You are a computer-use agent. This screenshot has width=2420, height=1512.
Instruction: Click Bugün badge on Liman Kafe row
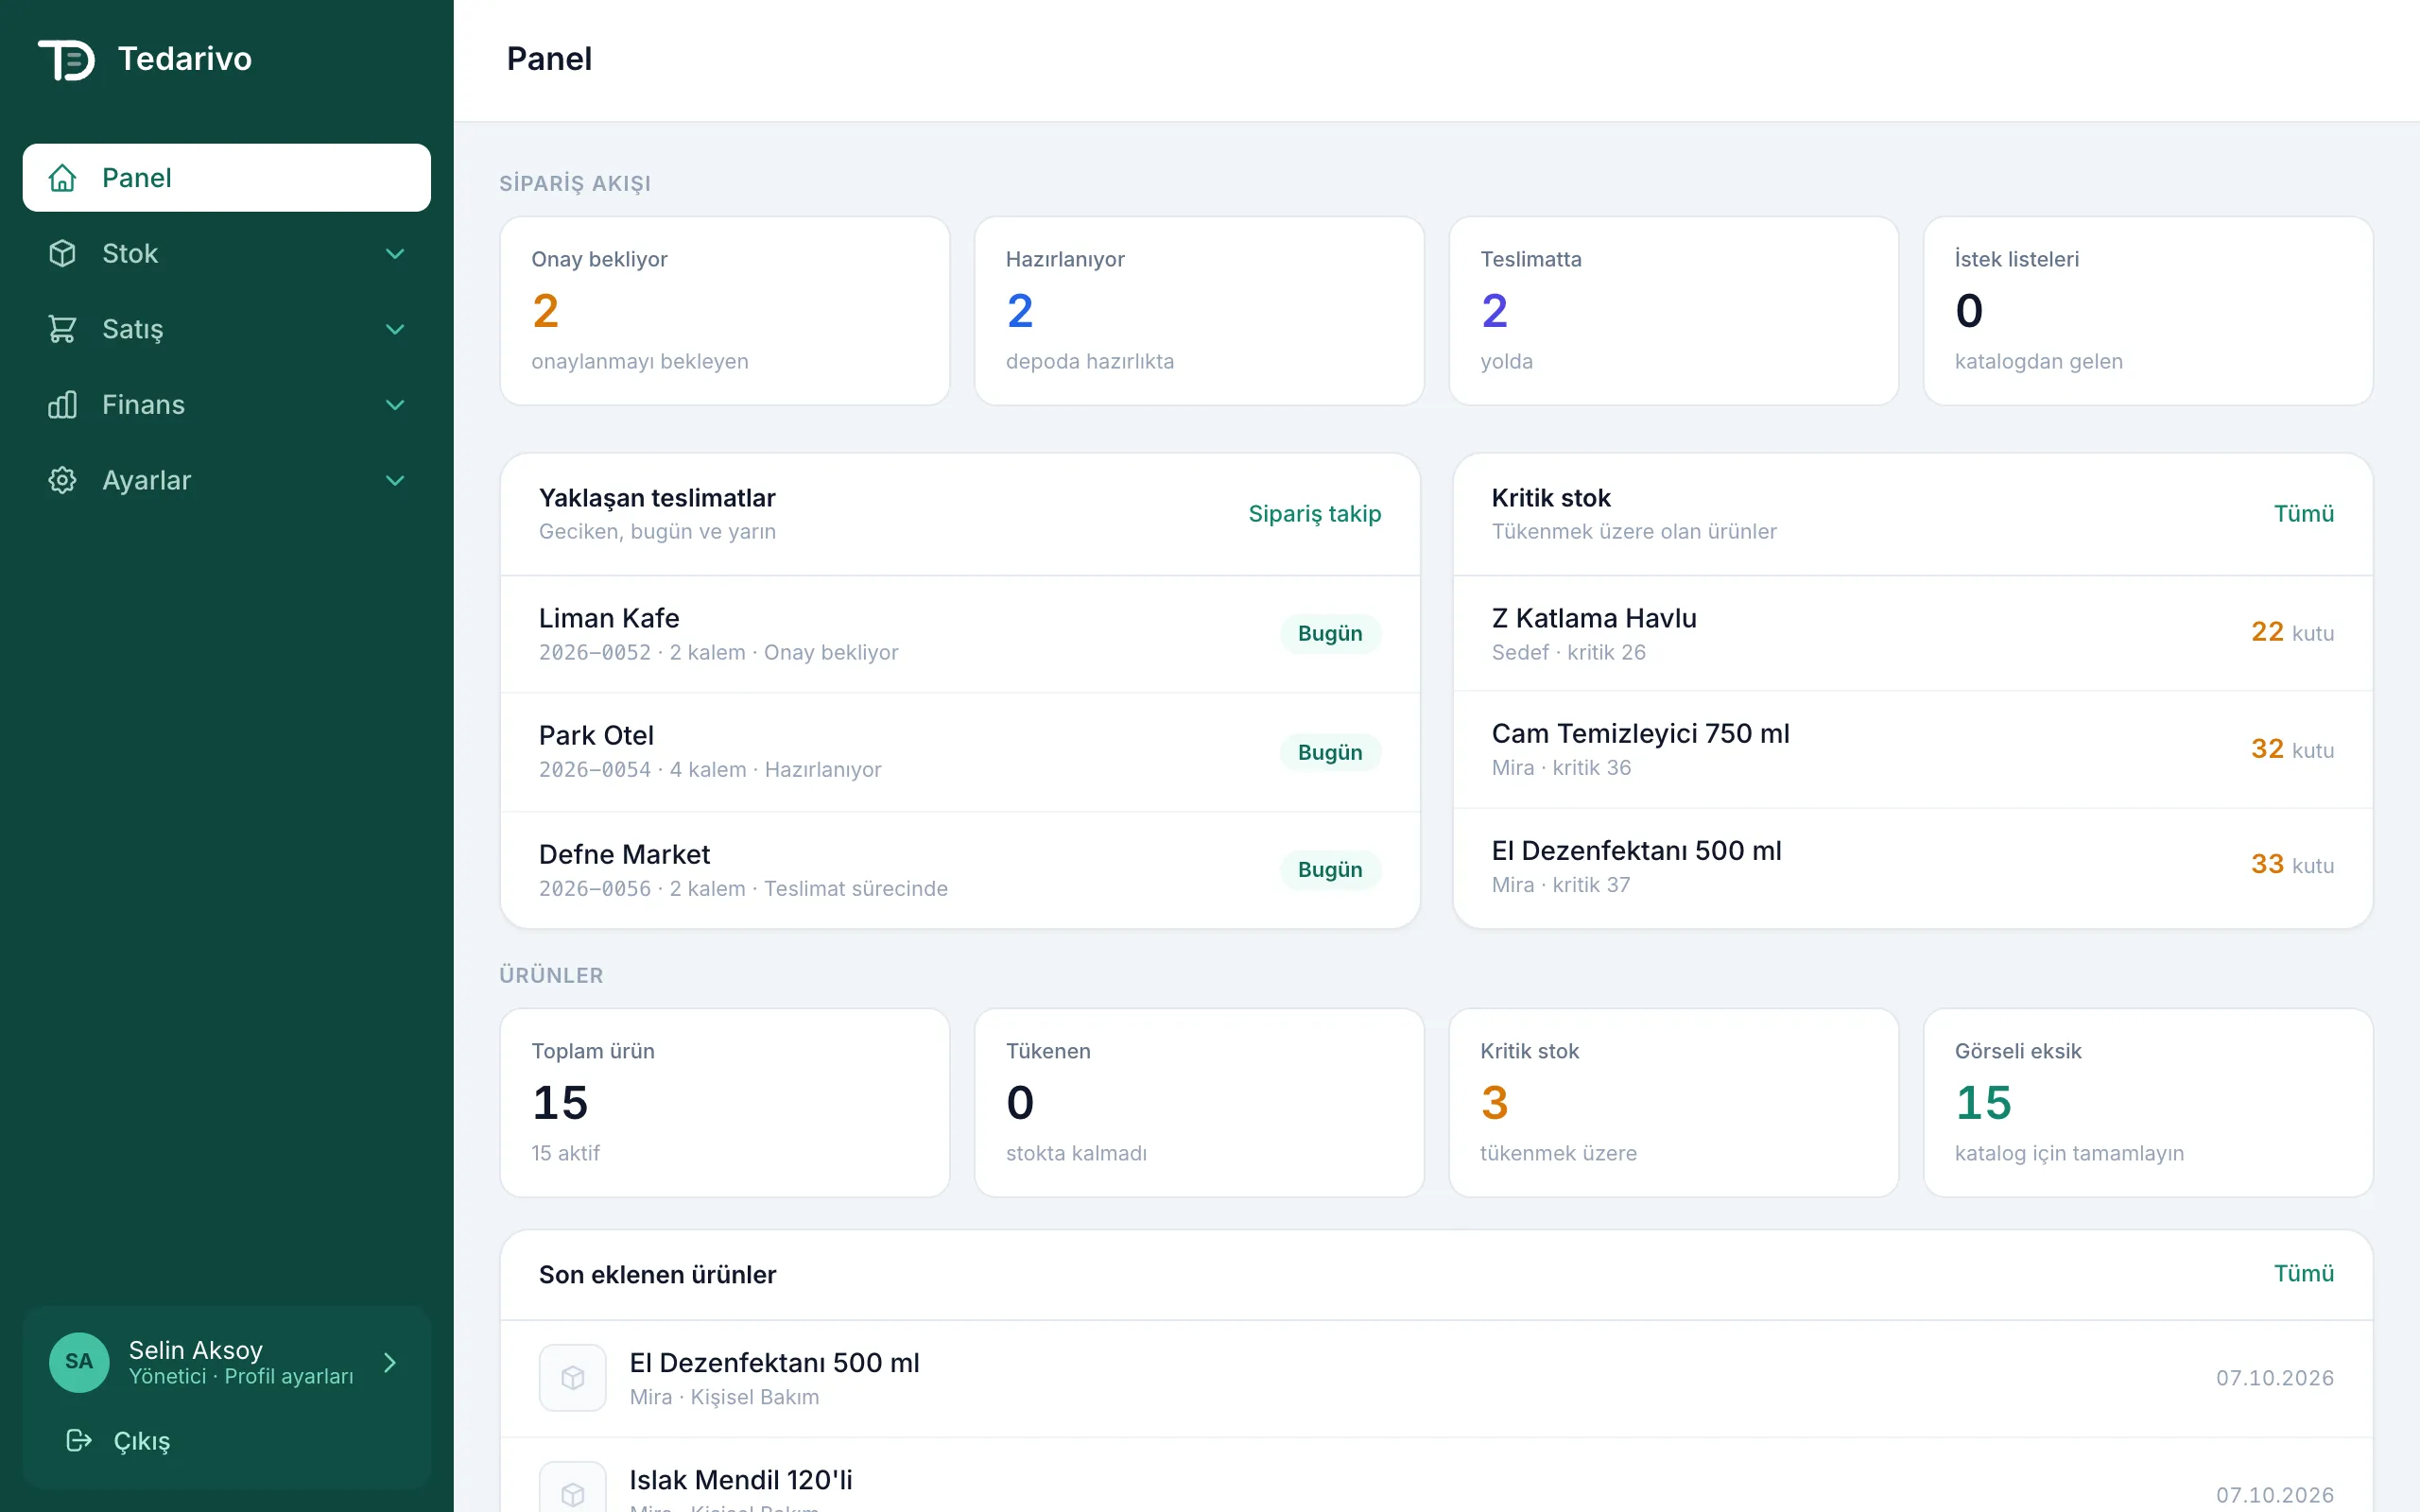coord(1330,633)
